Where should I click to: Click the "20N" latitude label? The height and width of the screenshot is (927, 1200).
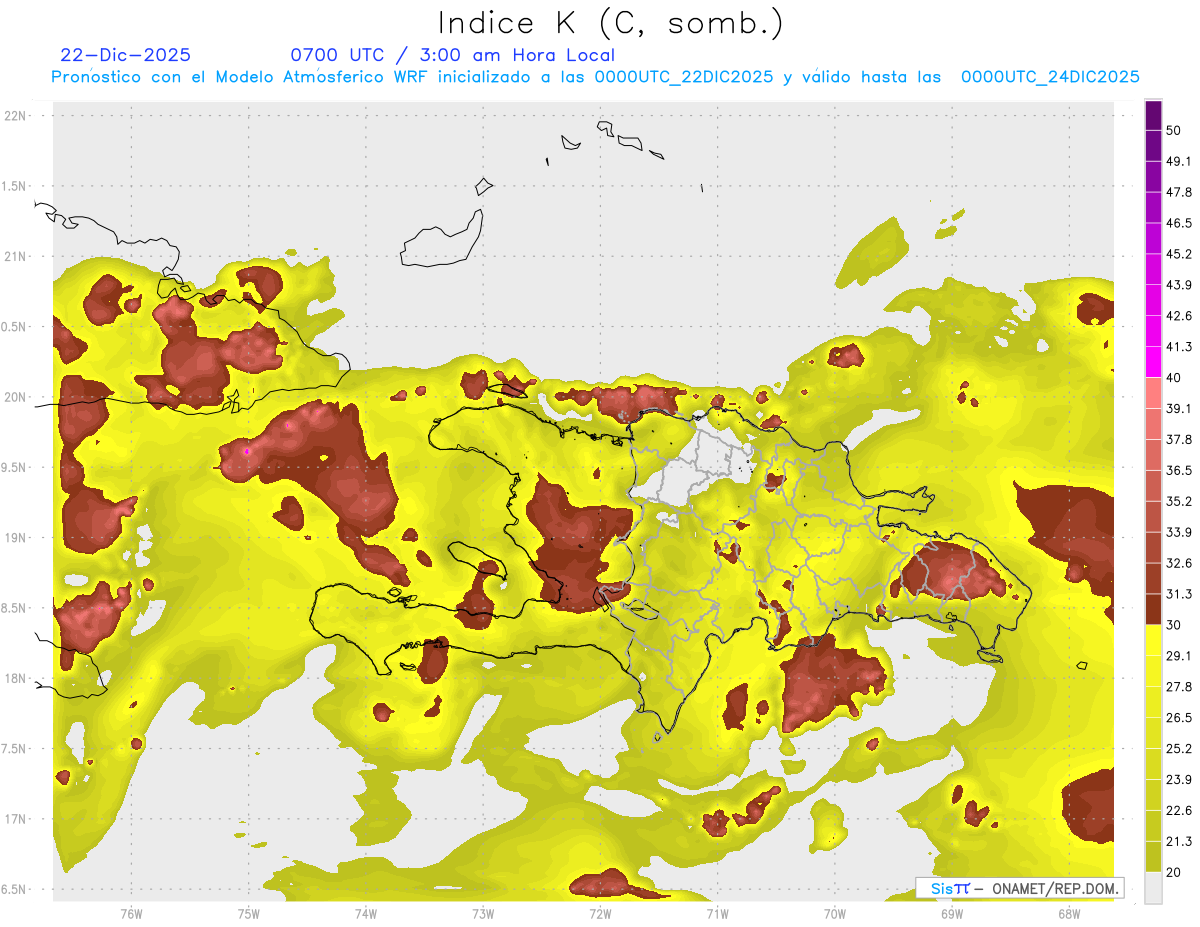(x=15, y=397)
